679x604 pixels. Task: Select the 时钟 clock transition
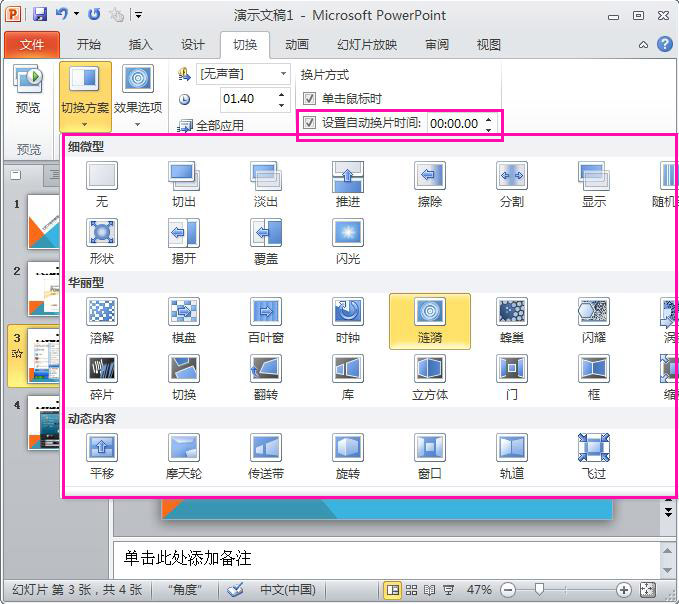[348, 321]
